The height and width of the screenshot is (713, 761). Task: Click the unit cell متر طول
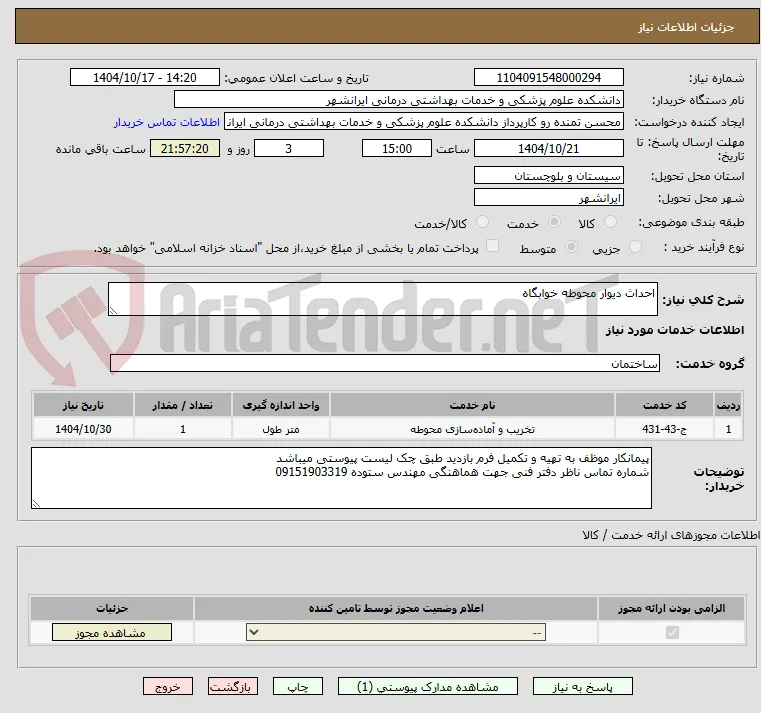click(281, 429)
